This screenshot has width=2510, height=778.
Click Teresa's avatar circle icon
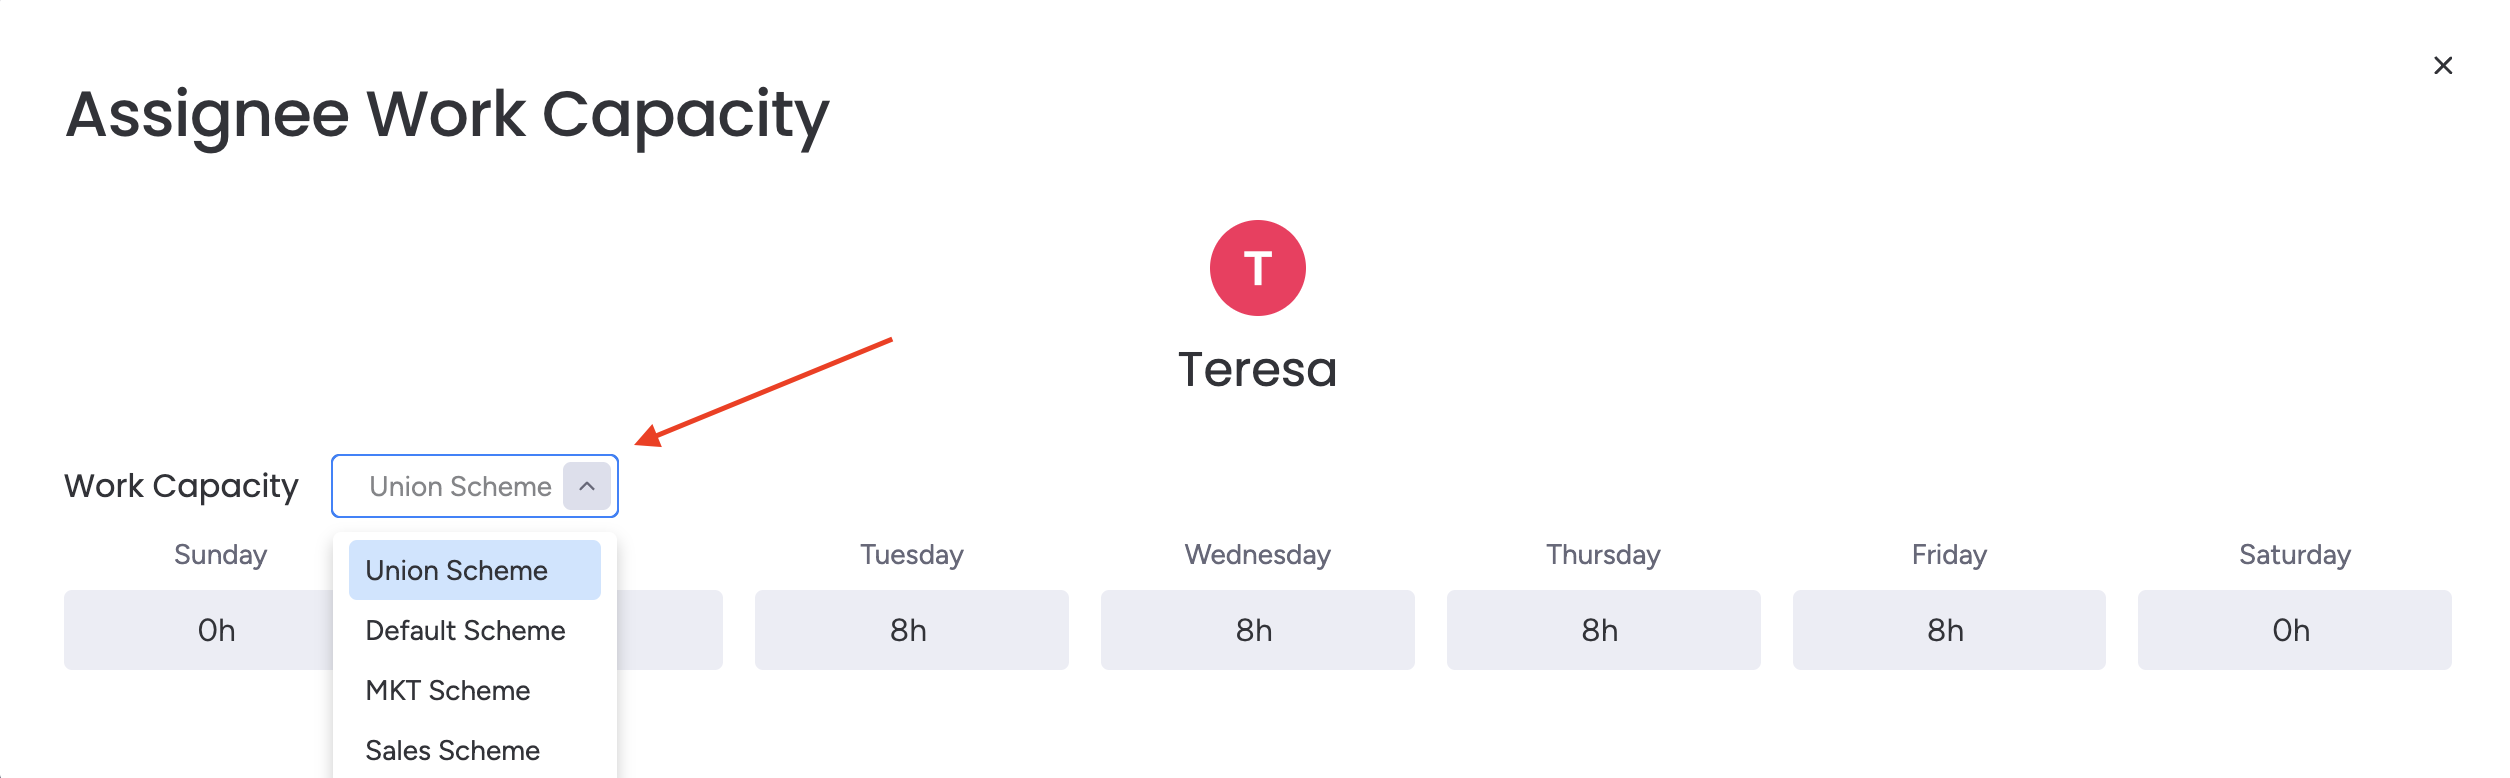tap(1256, 267)
